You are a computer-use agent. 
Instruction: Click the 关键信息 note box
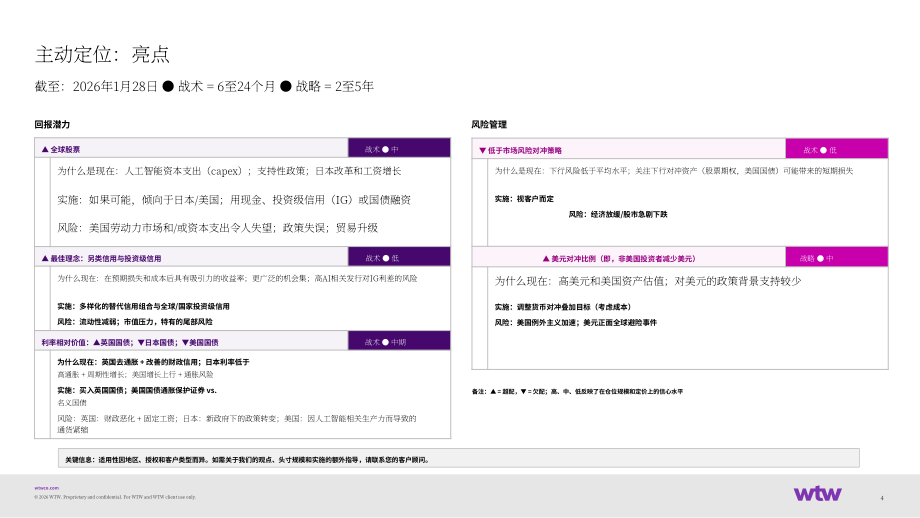(459, 458)
